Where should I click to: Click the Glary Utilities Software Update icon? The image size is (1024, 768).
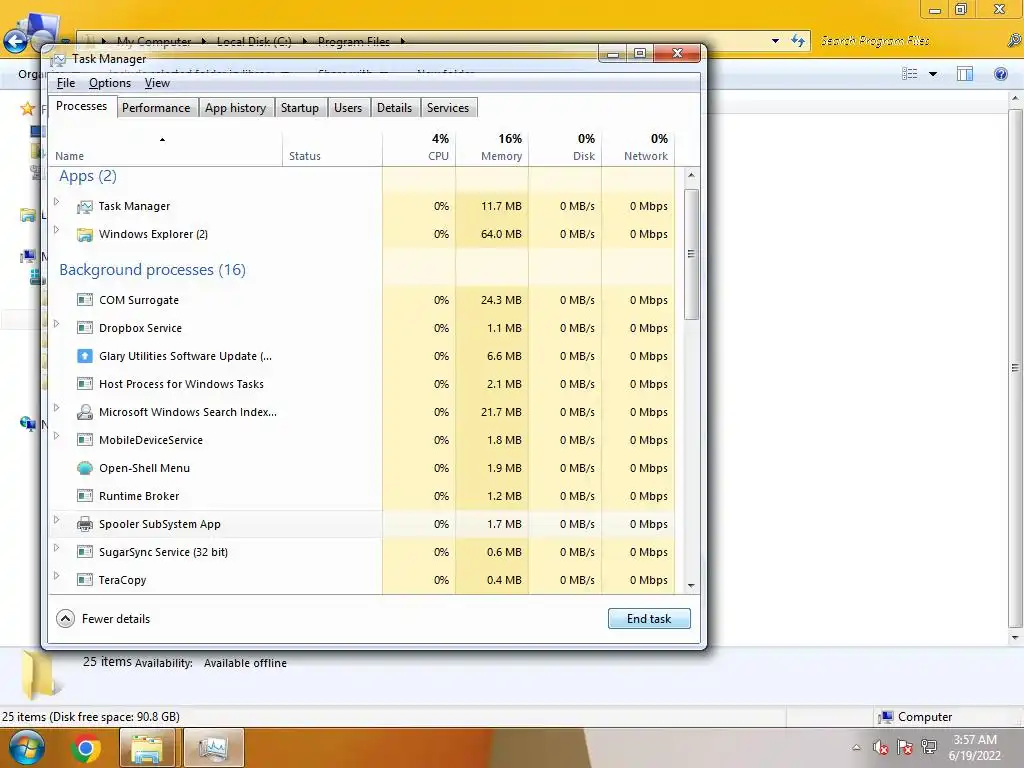click(x=85, y=357)
